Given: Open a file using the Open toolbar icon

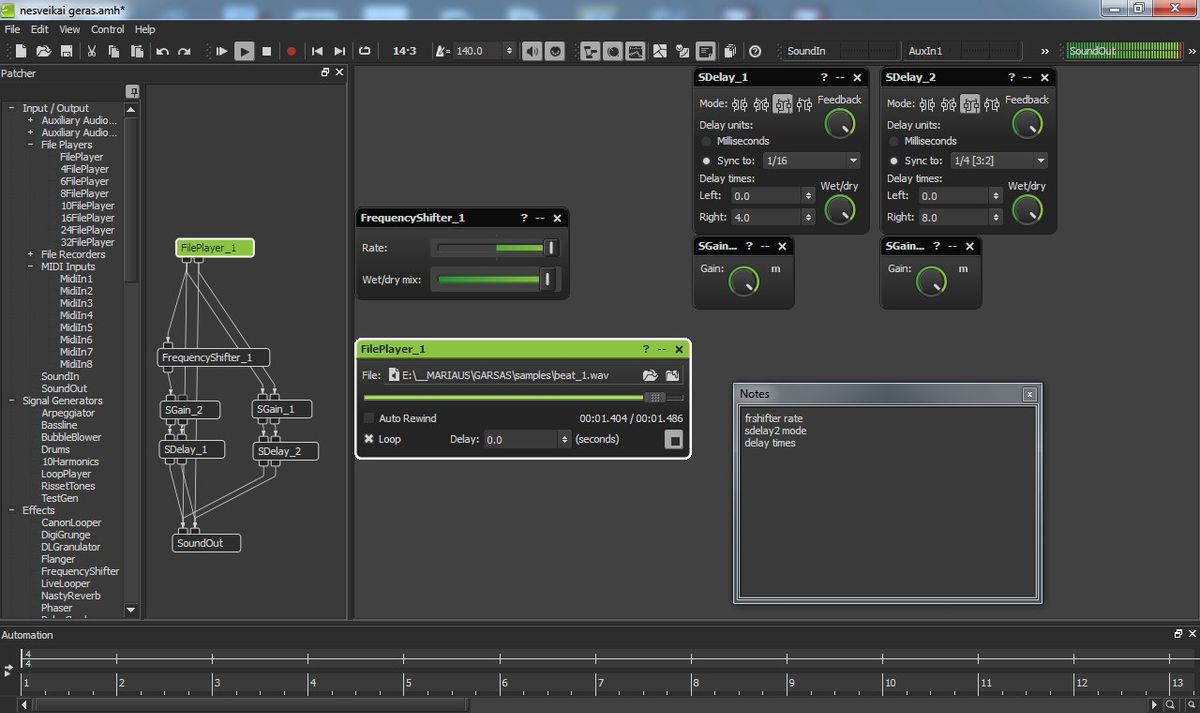Looking at the screenshot, I should point(42,51).
